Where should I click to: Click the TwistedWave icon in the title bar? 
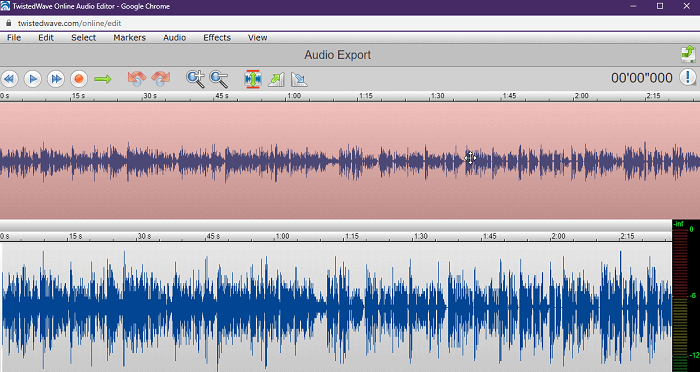tap(5, 6)
